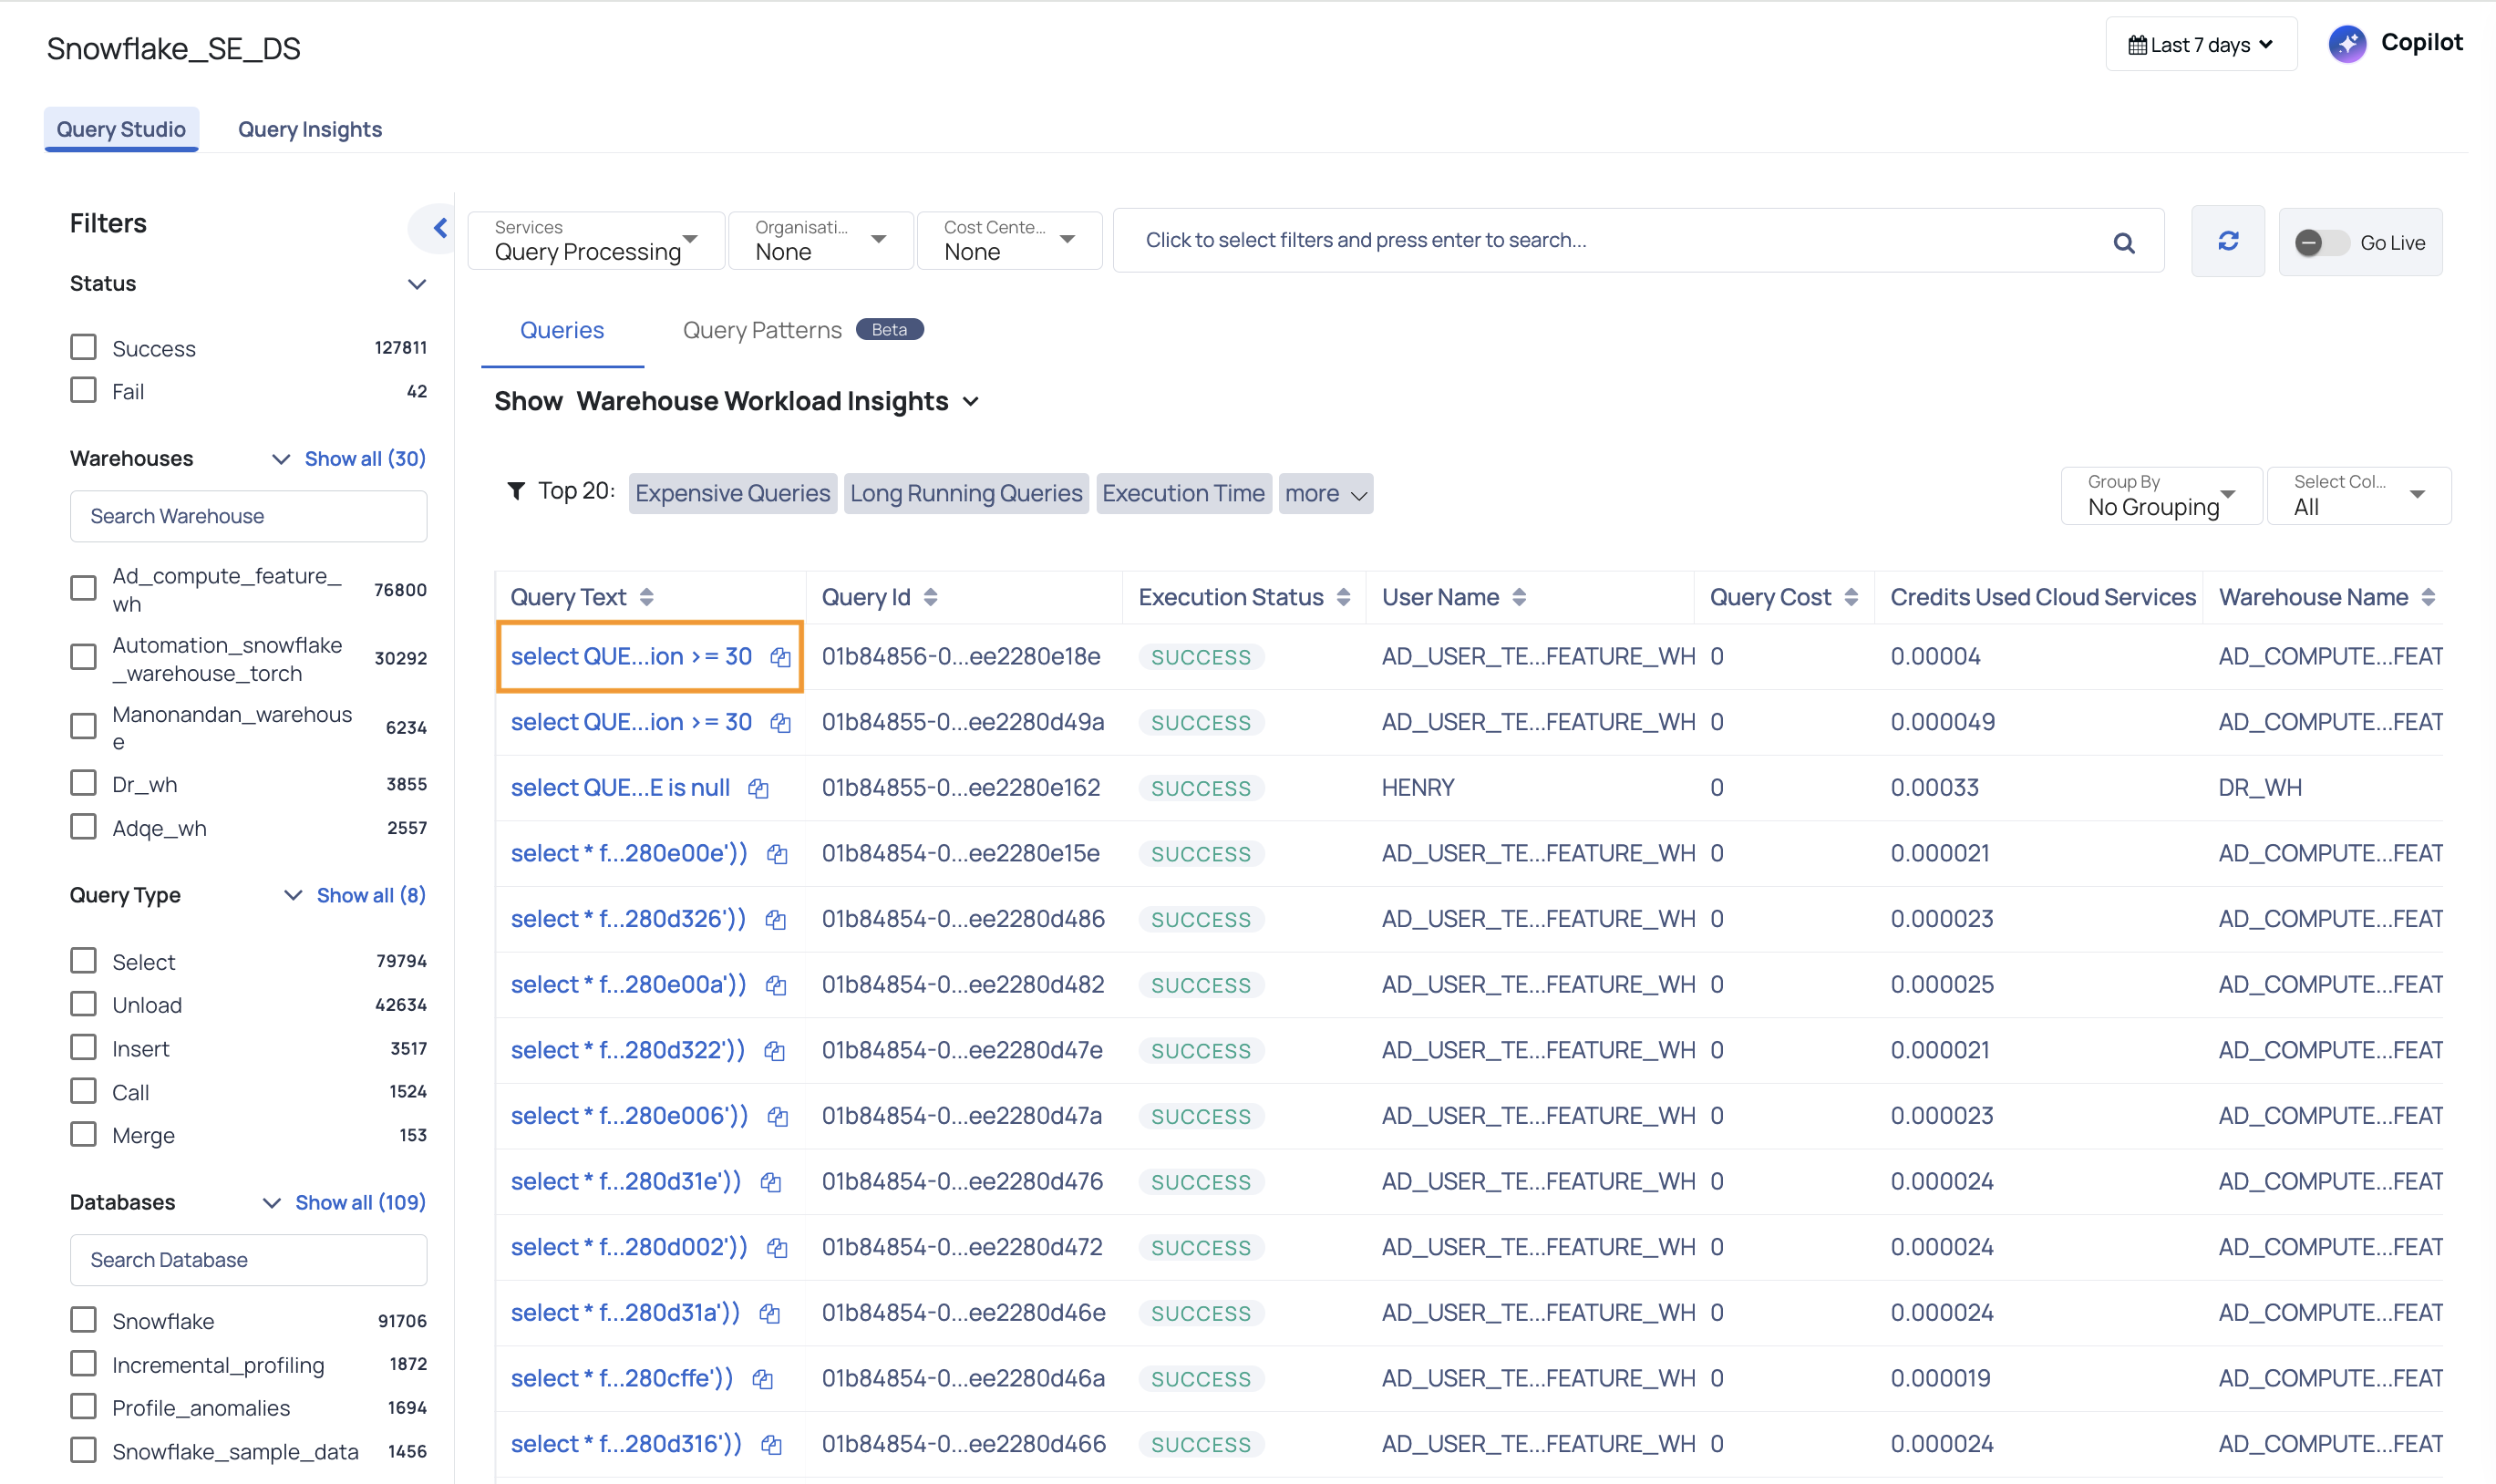Viewport: 2496px width, 1484px height.
Task: Sort by Warehouse Name column arrows
Action: 2428,597
